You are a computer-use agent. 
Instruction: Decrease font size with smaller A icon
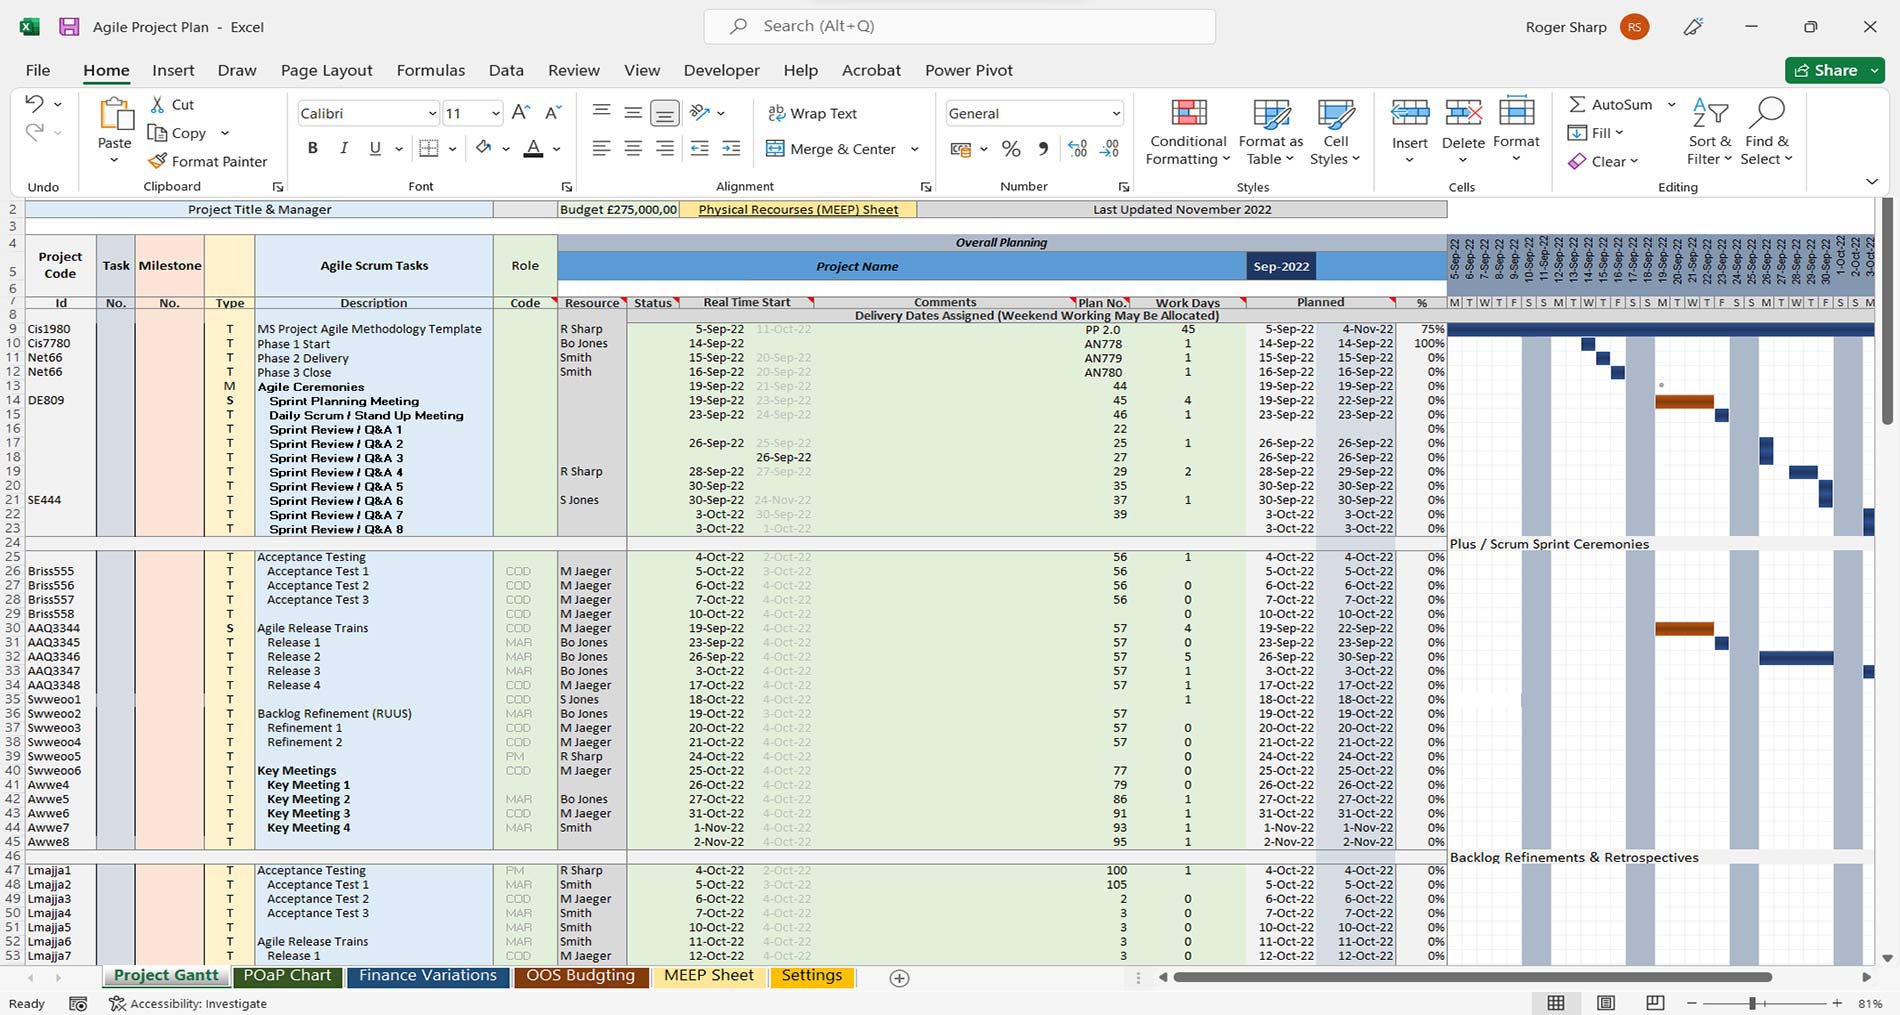click(553, 113)
